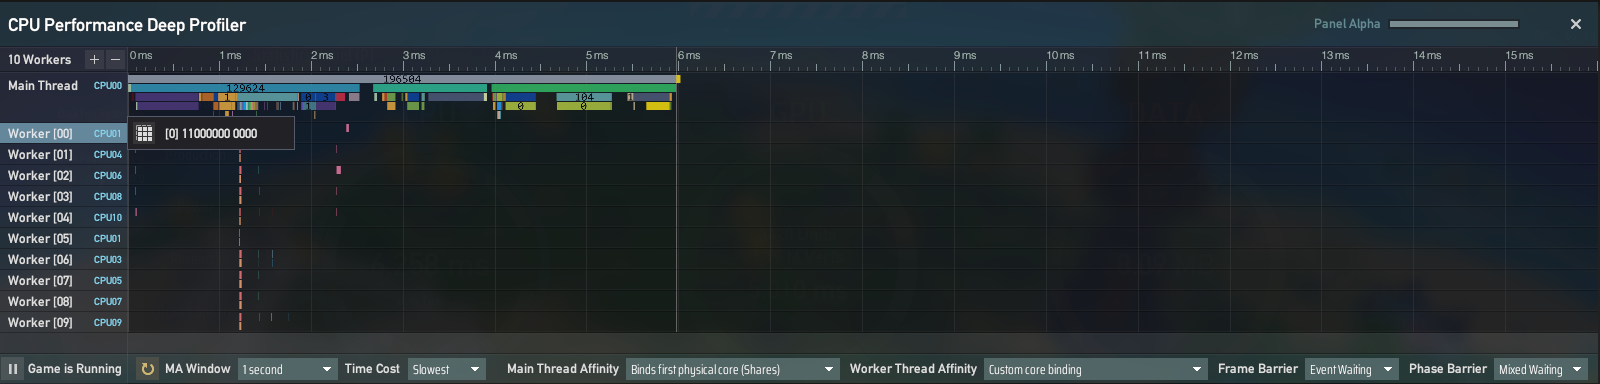Click the CPU00 label on Main Thread

108,86
